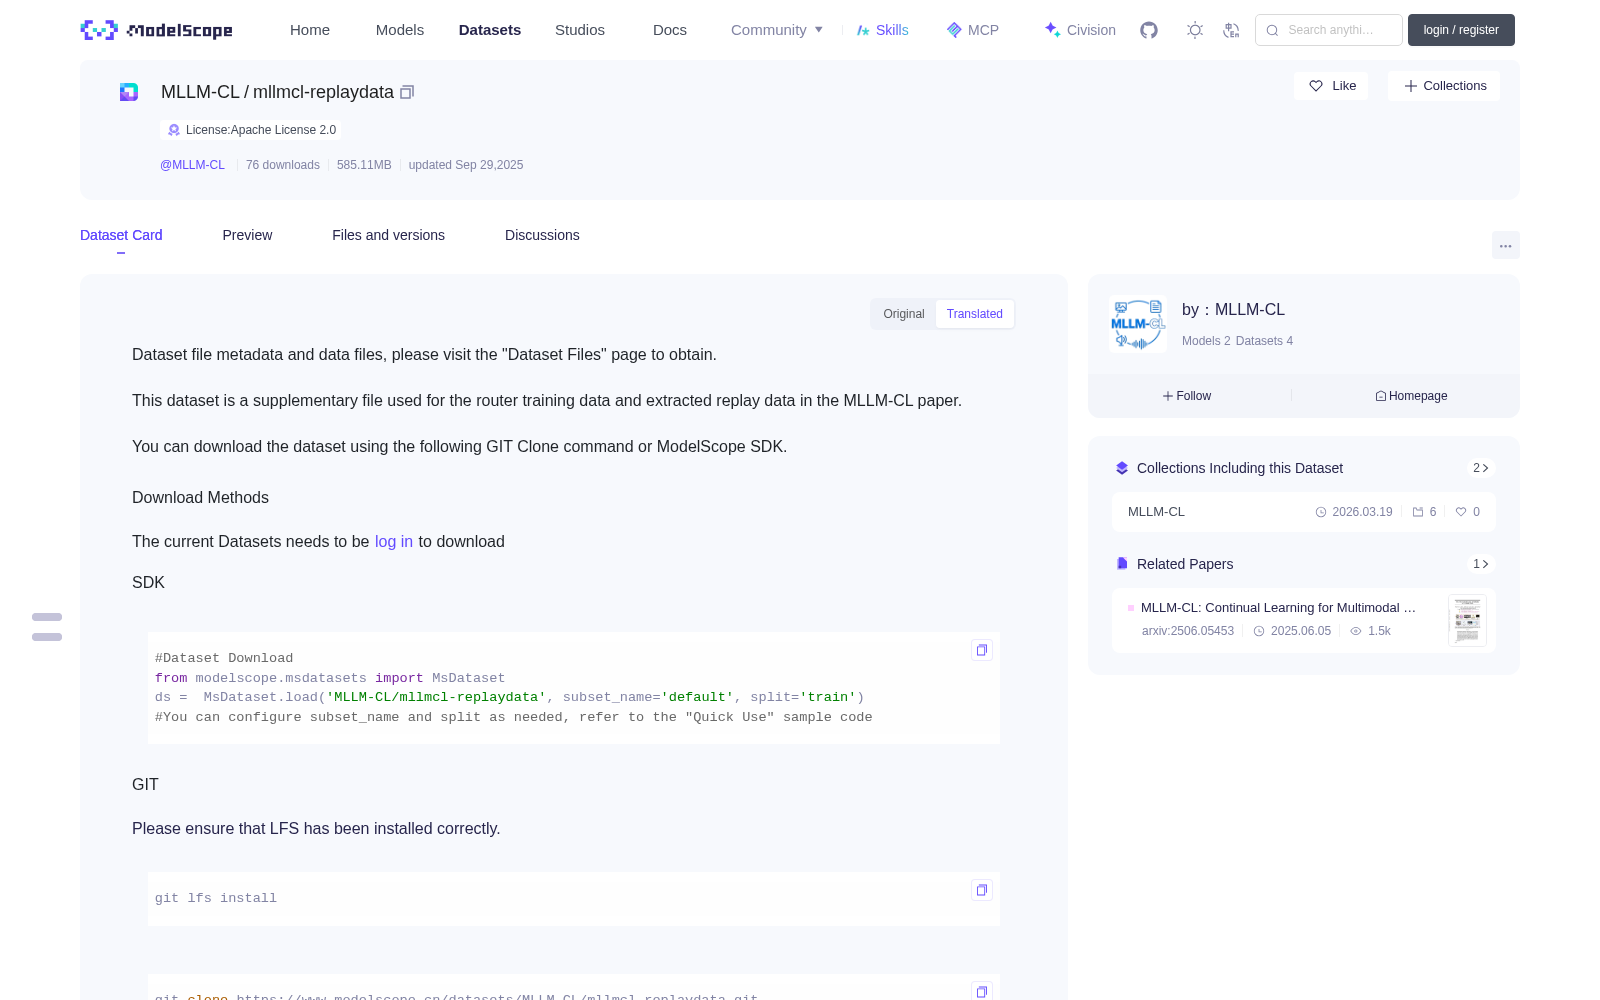
Task: Click the floating sidebar menu icon
Action: (47, 627)
